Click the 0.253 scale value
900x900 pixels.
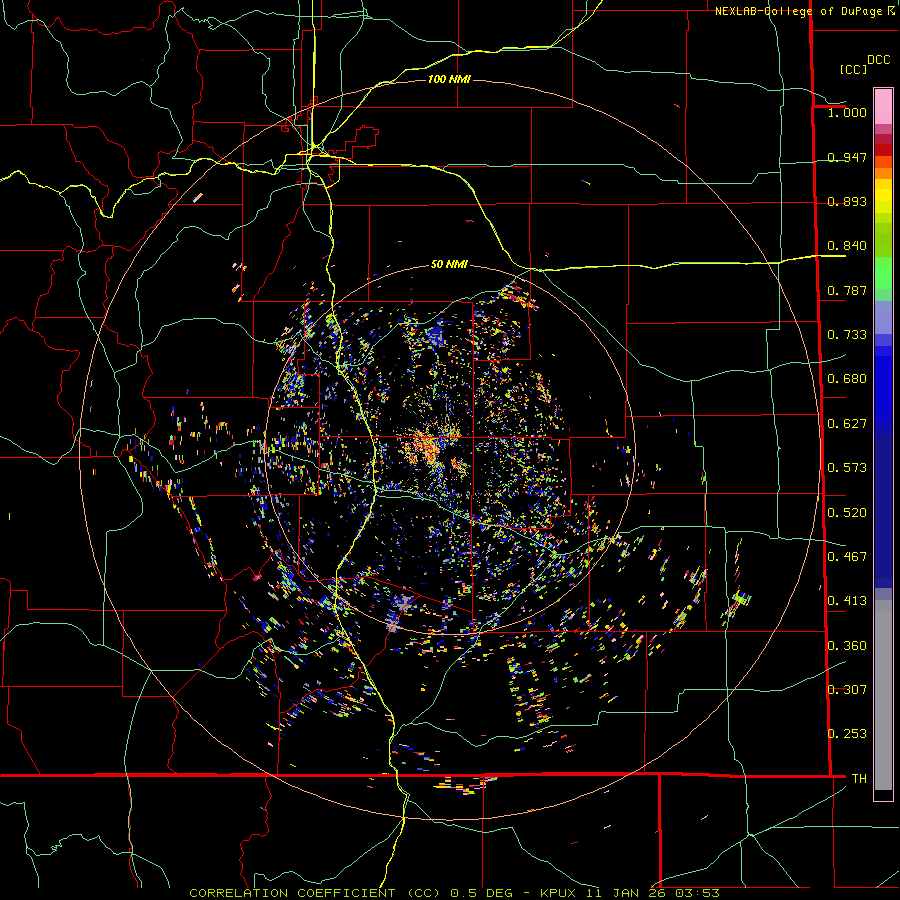pyautogui.click(x=847, y=734)
